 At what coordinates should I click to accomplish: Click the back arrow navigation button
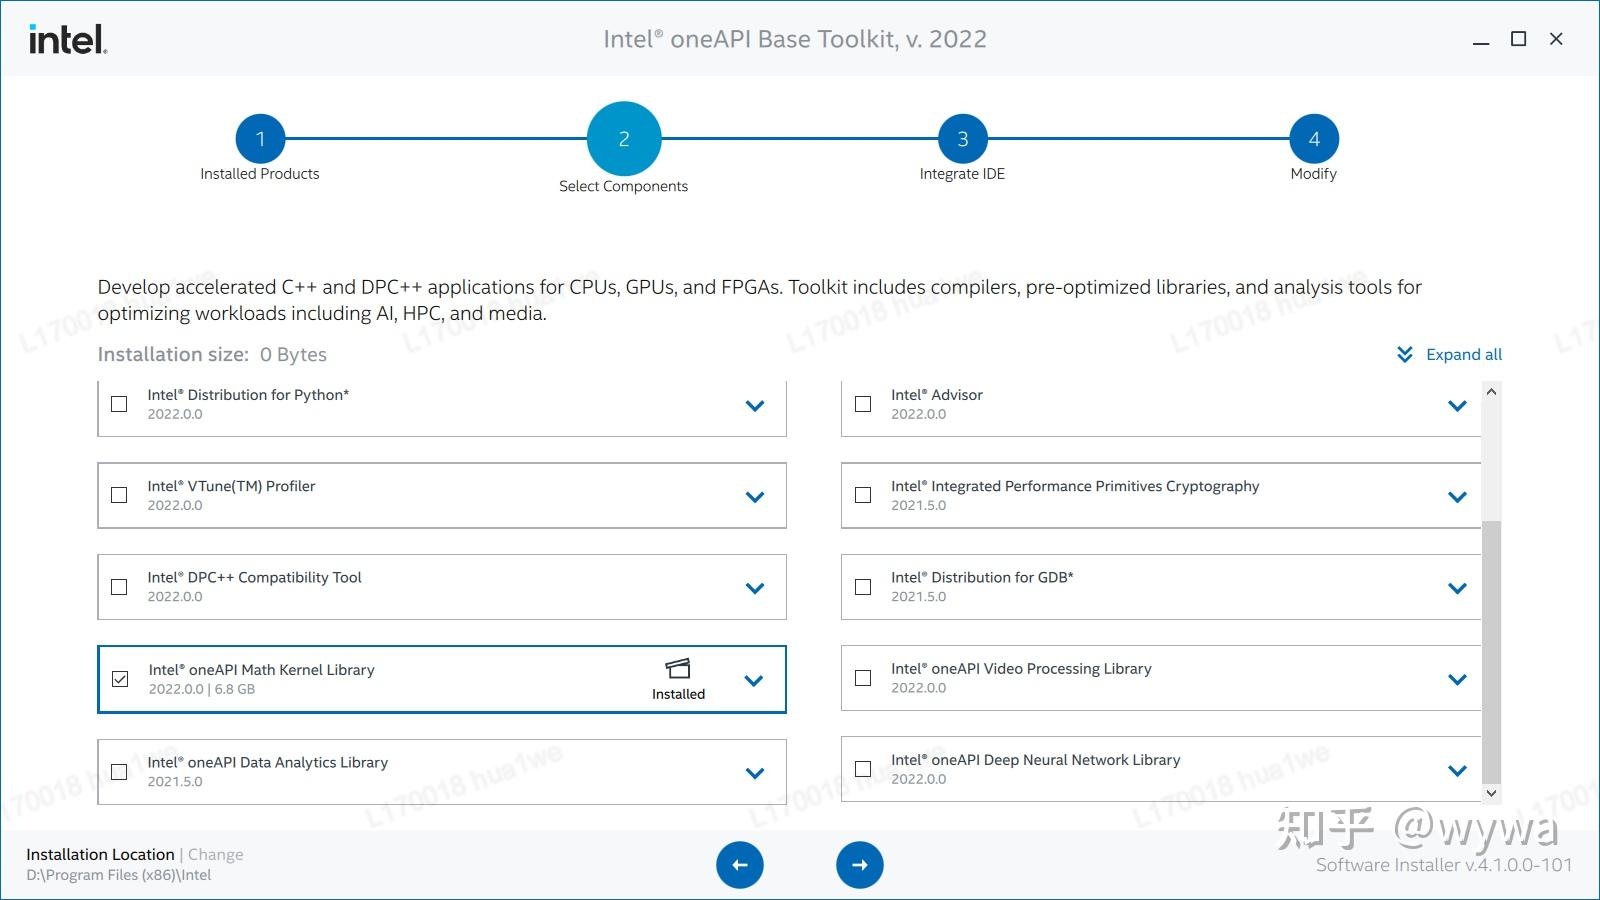(x=739, y=865)
